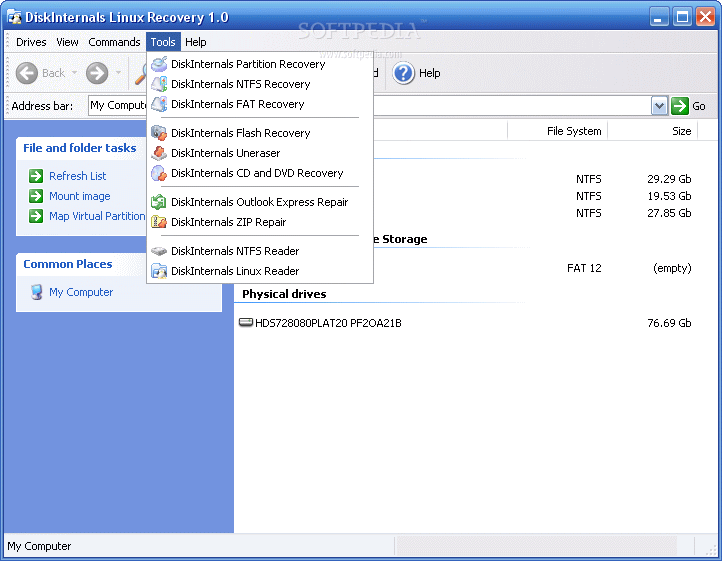Select DiskInternals ZIP Repair
Screen dimensions: 722x561
click(x=260, y=222)
